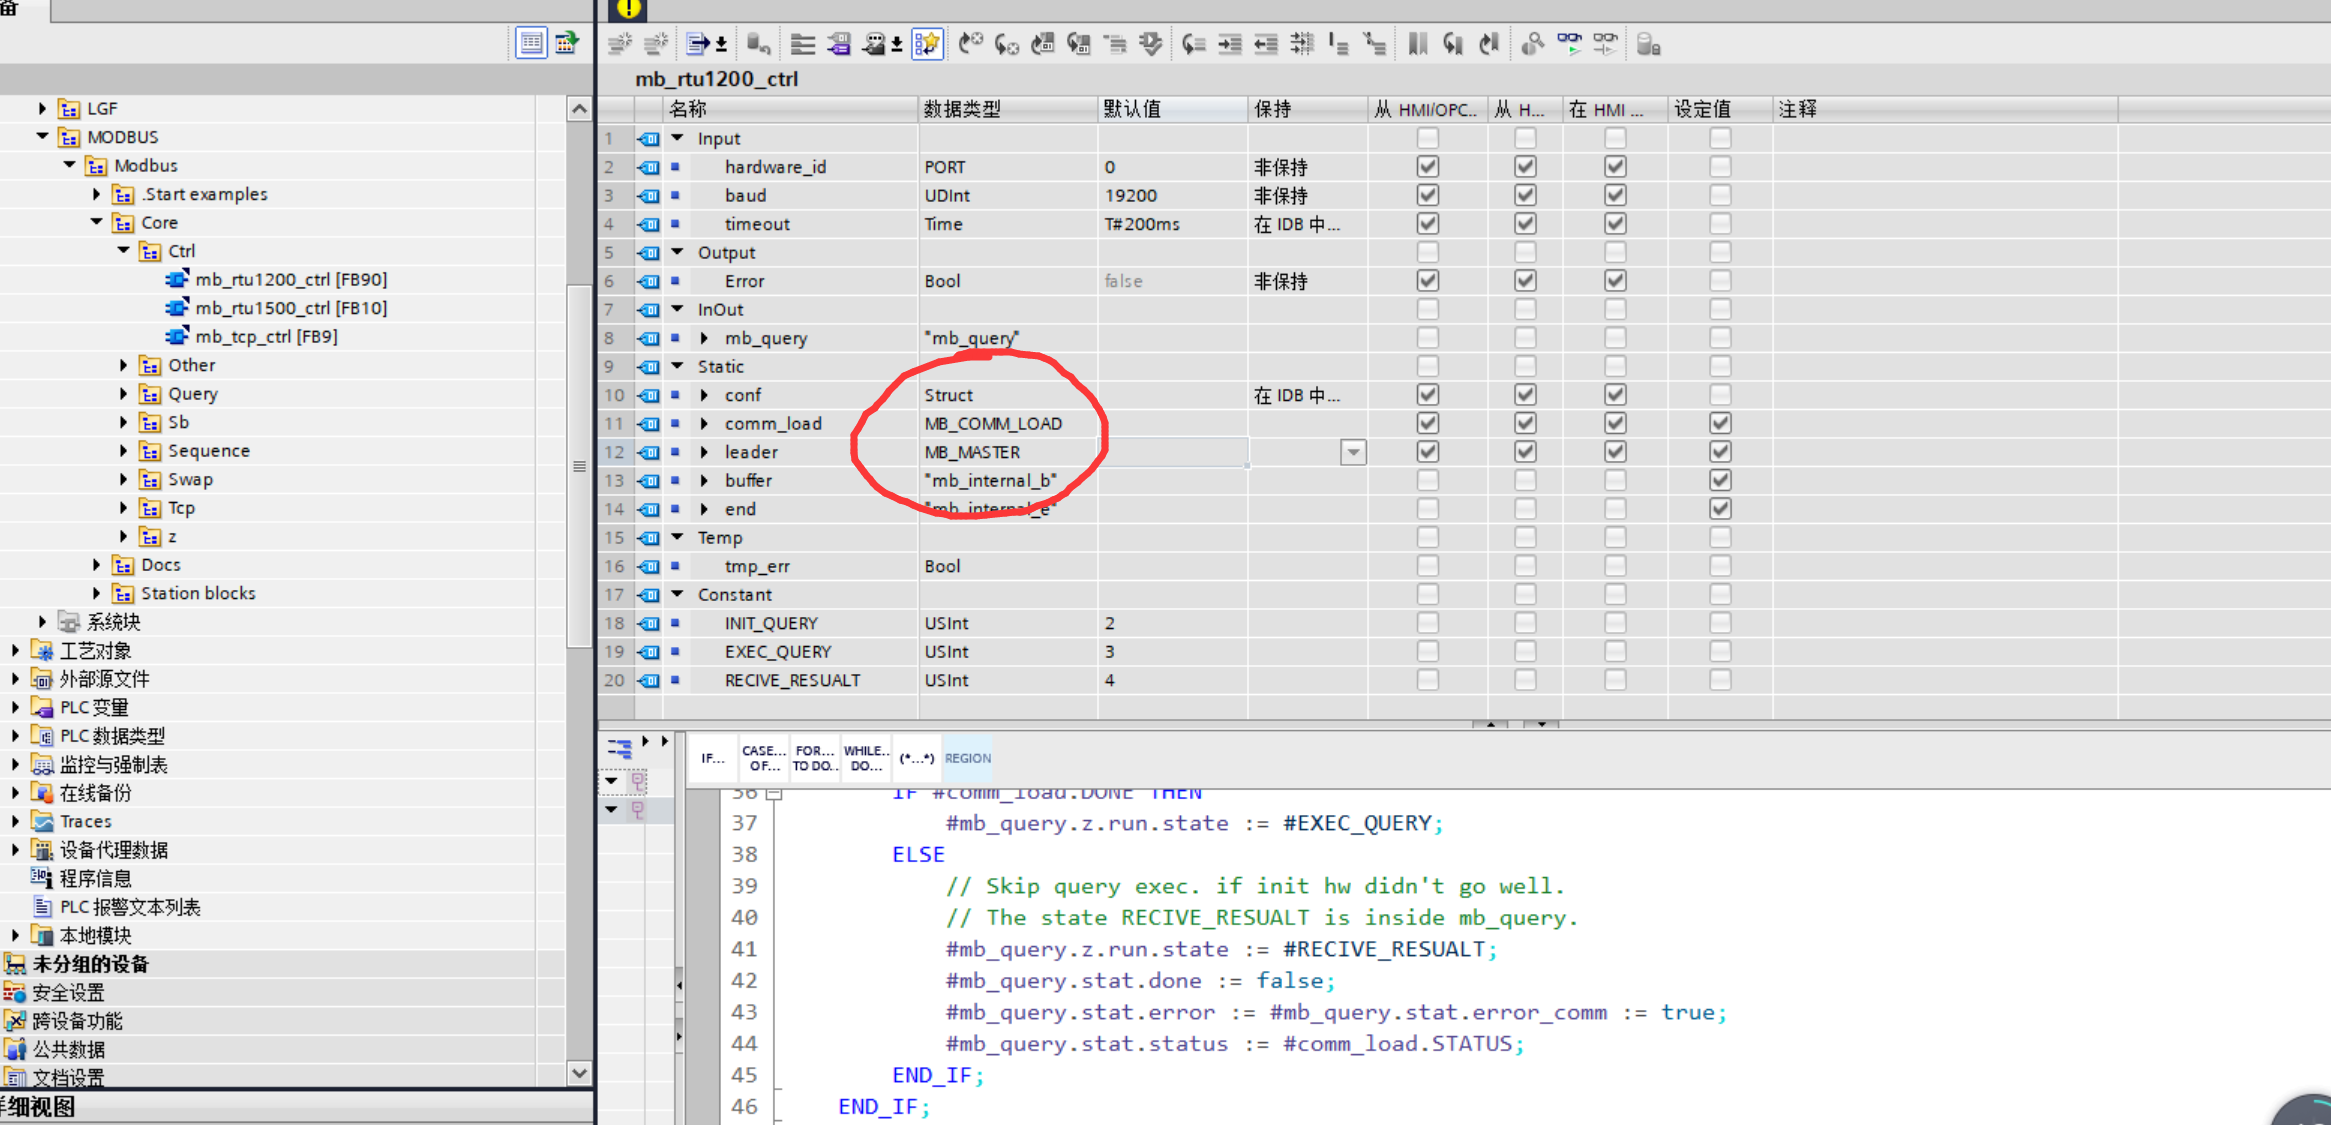Click the monitoring glasses with play icon

(1569, 44)
